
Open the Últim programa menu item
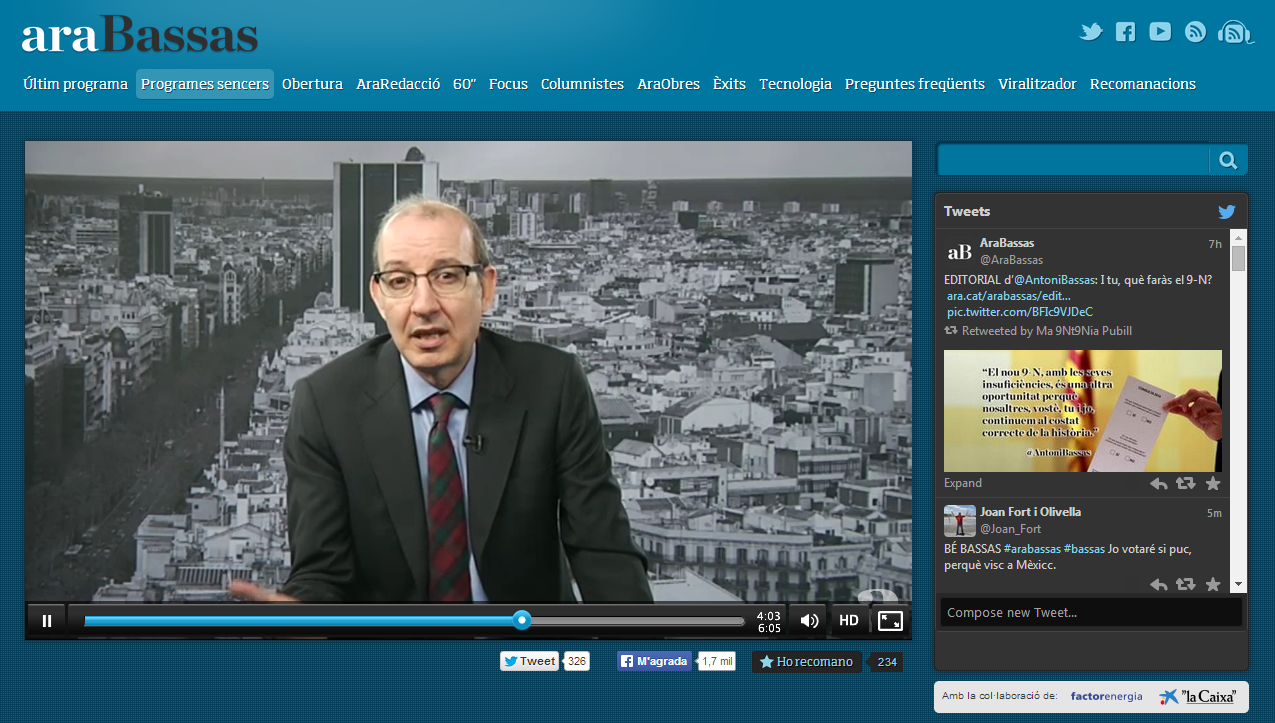76,84
